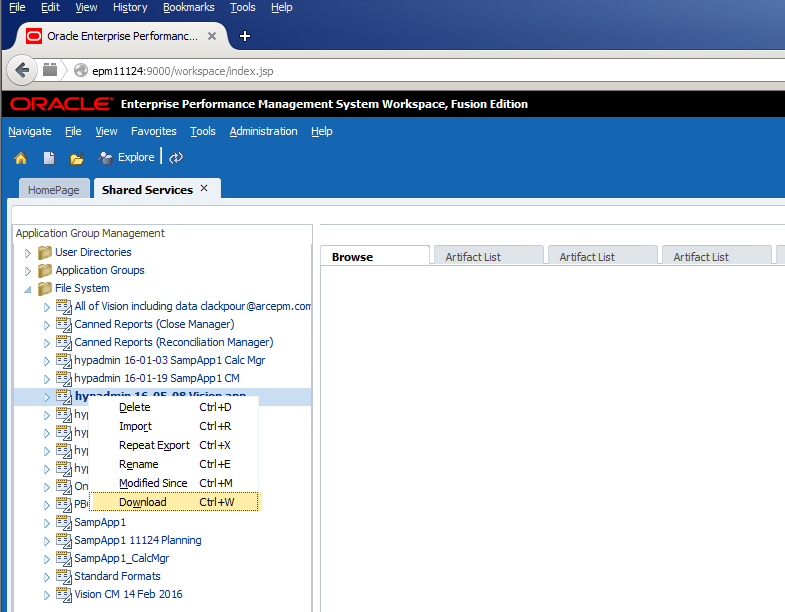Click the icon for All of Vision including data
785x612 pixels.
point(64,306)
